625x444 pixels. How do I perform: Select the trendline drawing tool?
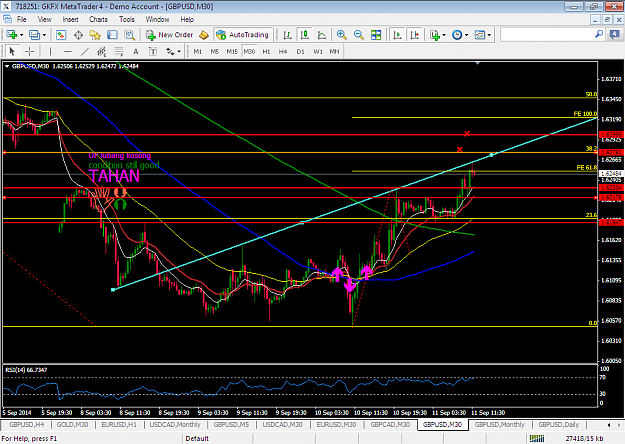(x=85, y=51)
